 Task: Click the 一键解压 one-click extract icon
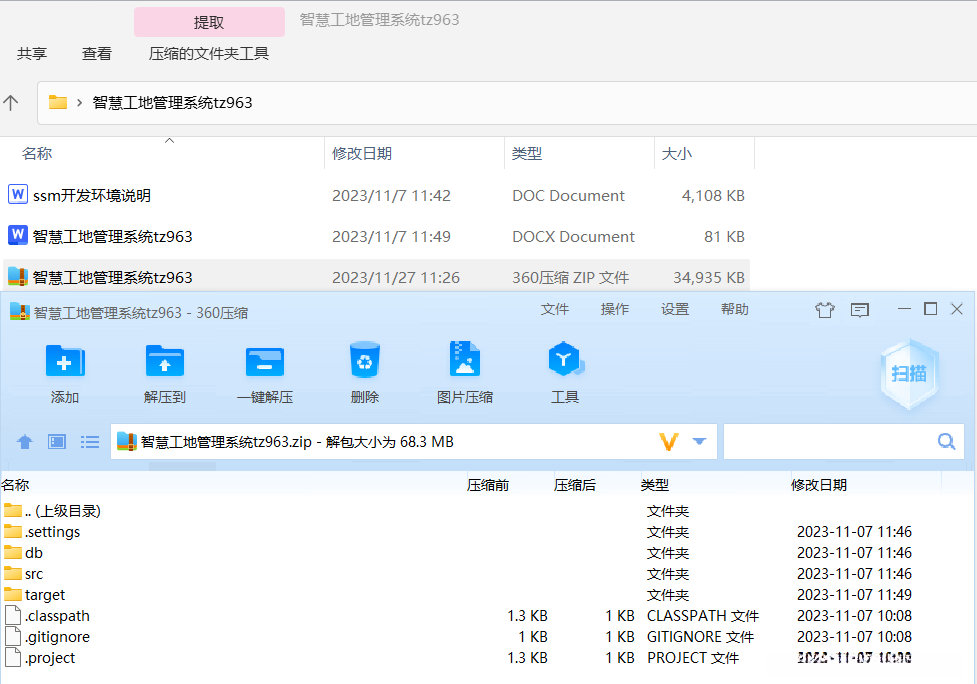pos(265,362)
